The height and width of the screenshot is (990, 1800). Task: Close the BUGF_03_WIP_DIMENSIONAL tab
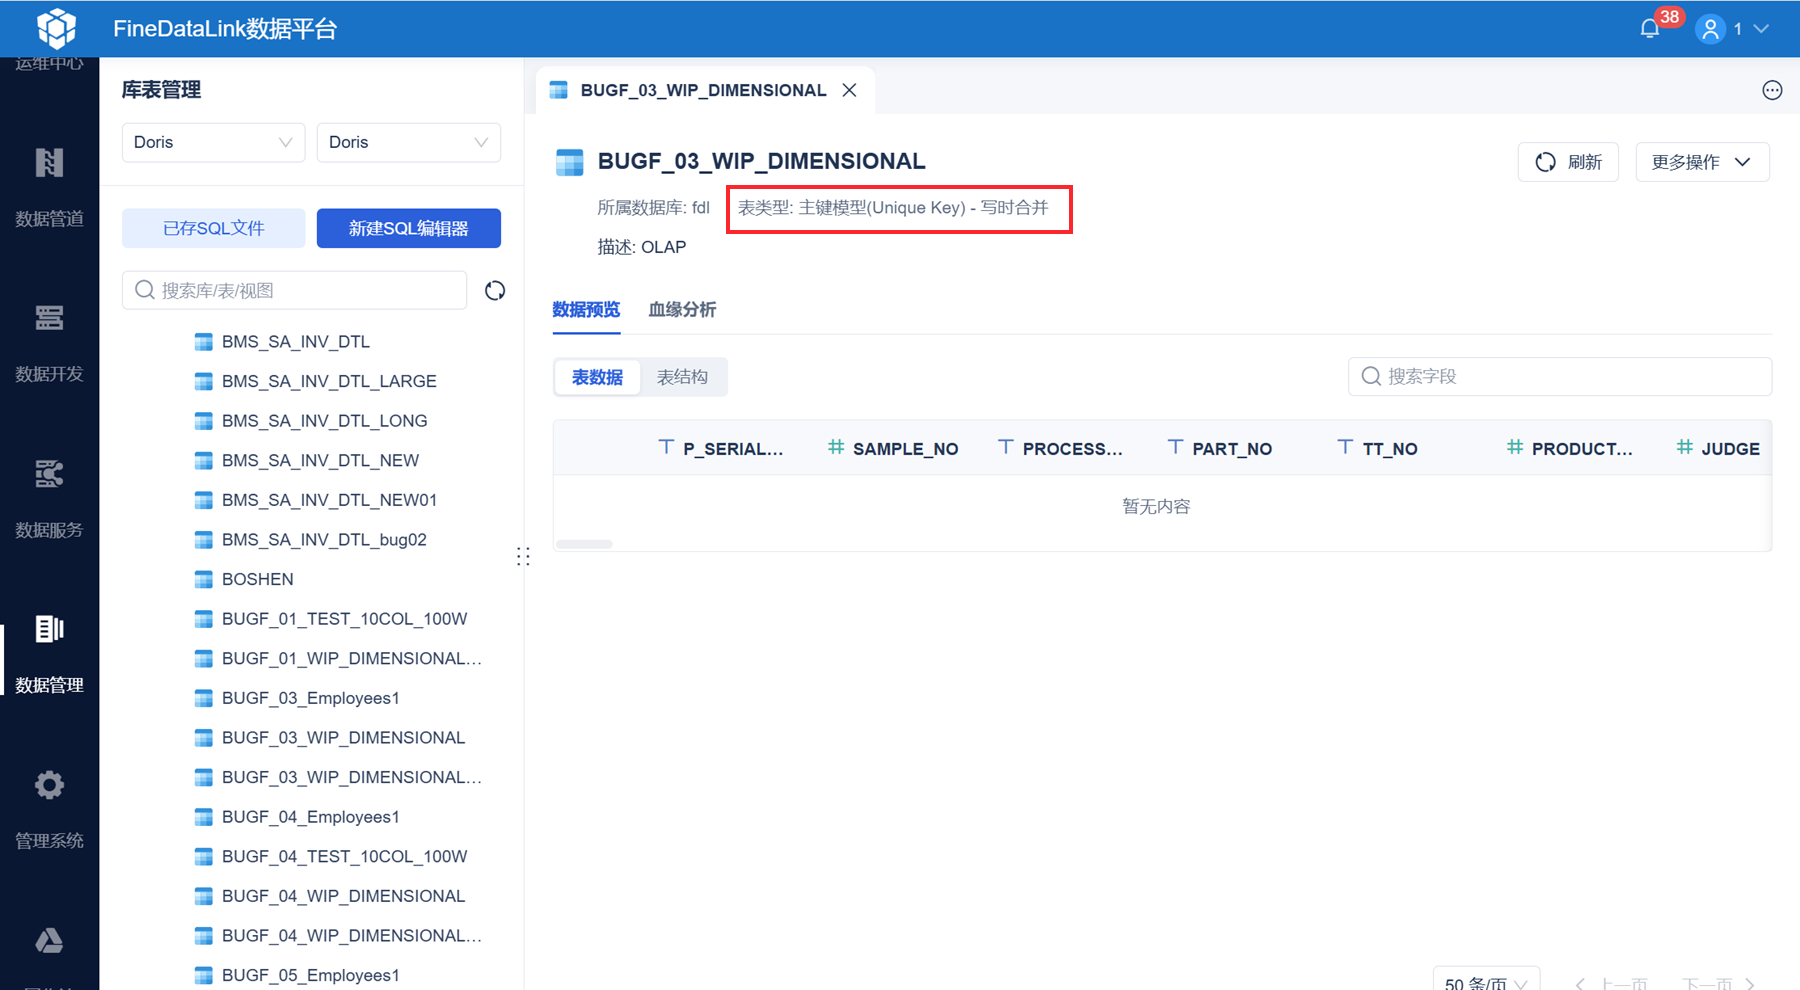pyautogui.click(x=849, y=90)
